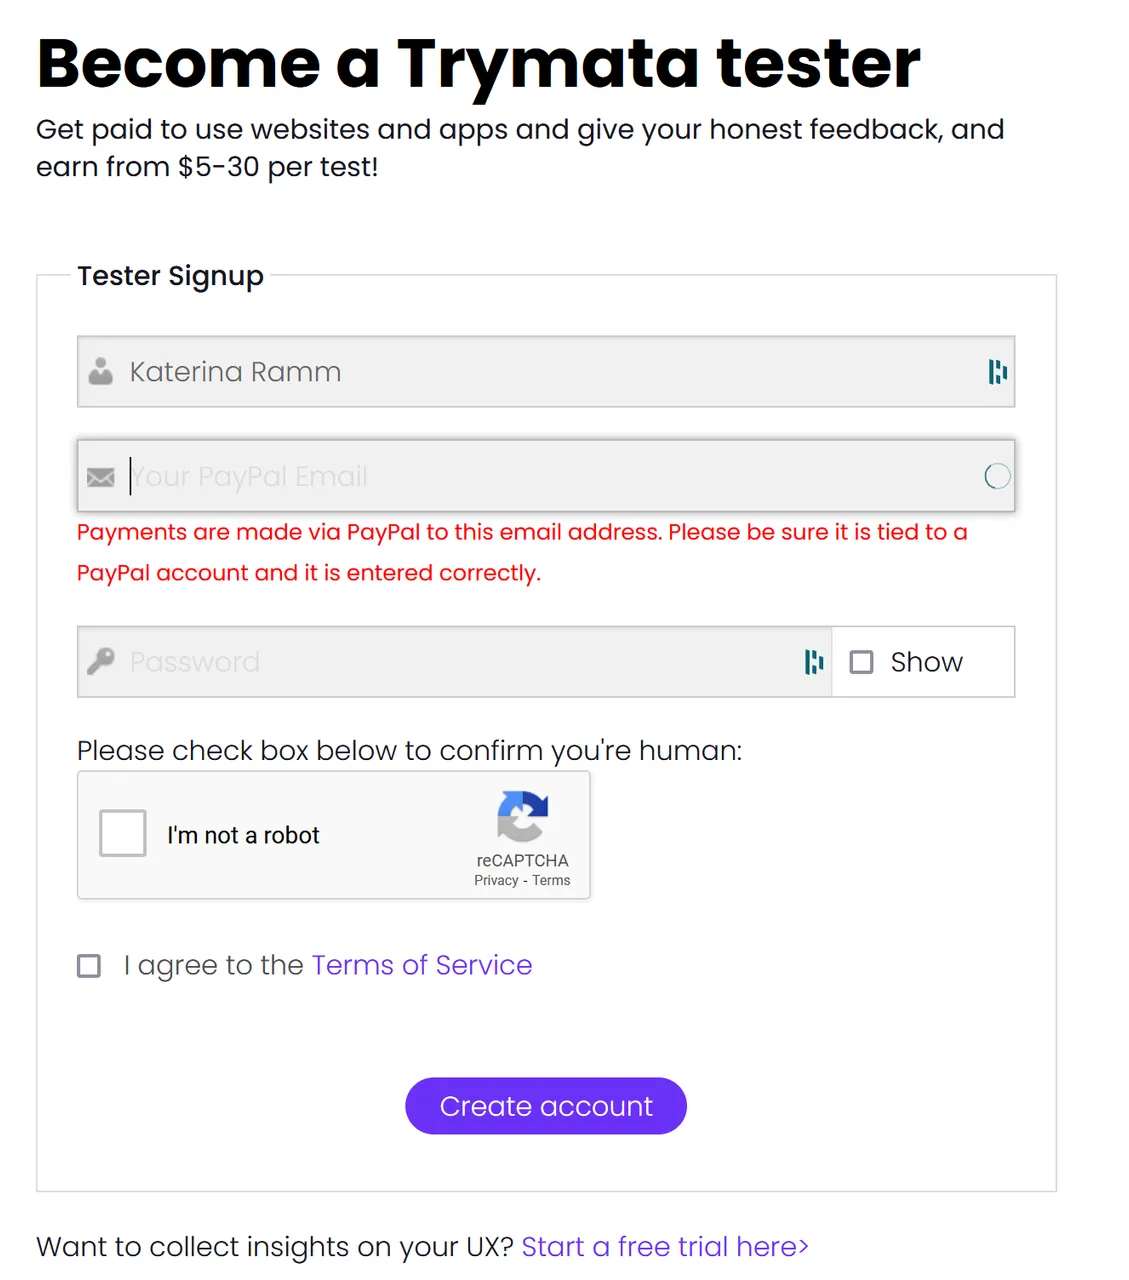The image size is (1129, 1280).
Task: Click into the Password input field
Action: [x=454, y=662]
